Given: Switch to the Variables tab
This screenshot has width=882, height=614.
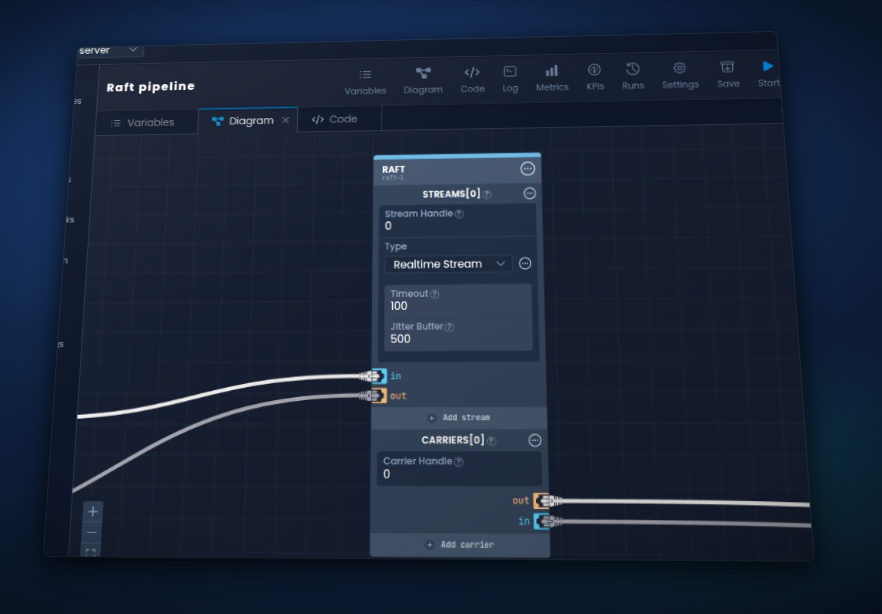Looking at the screenshot, I should 143,122.
